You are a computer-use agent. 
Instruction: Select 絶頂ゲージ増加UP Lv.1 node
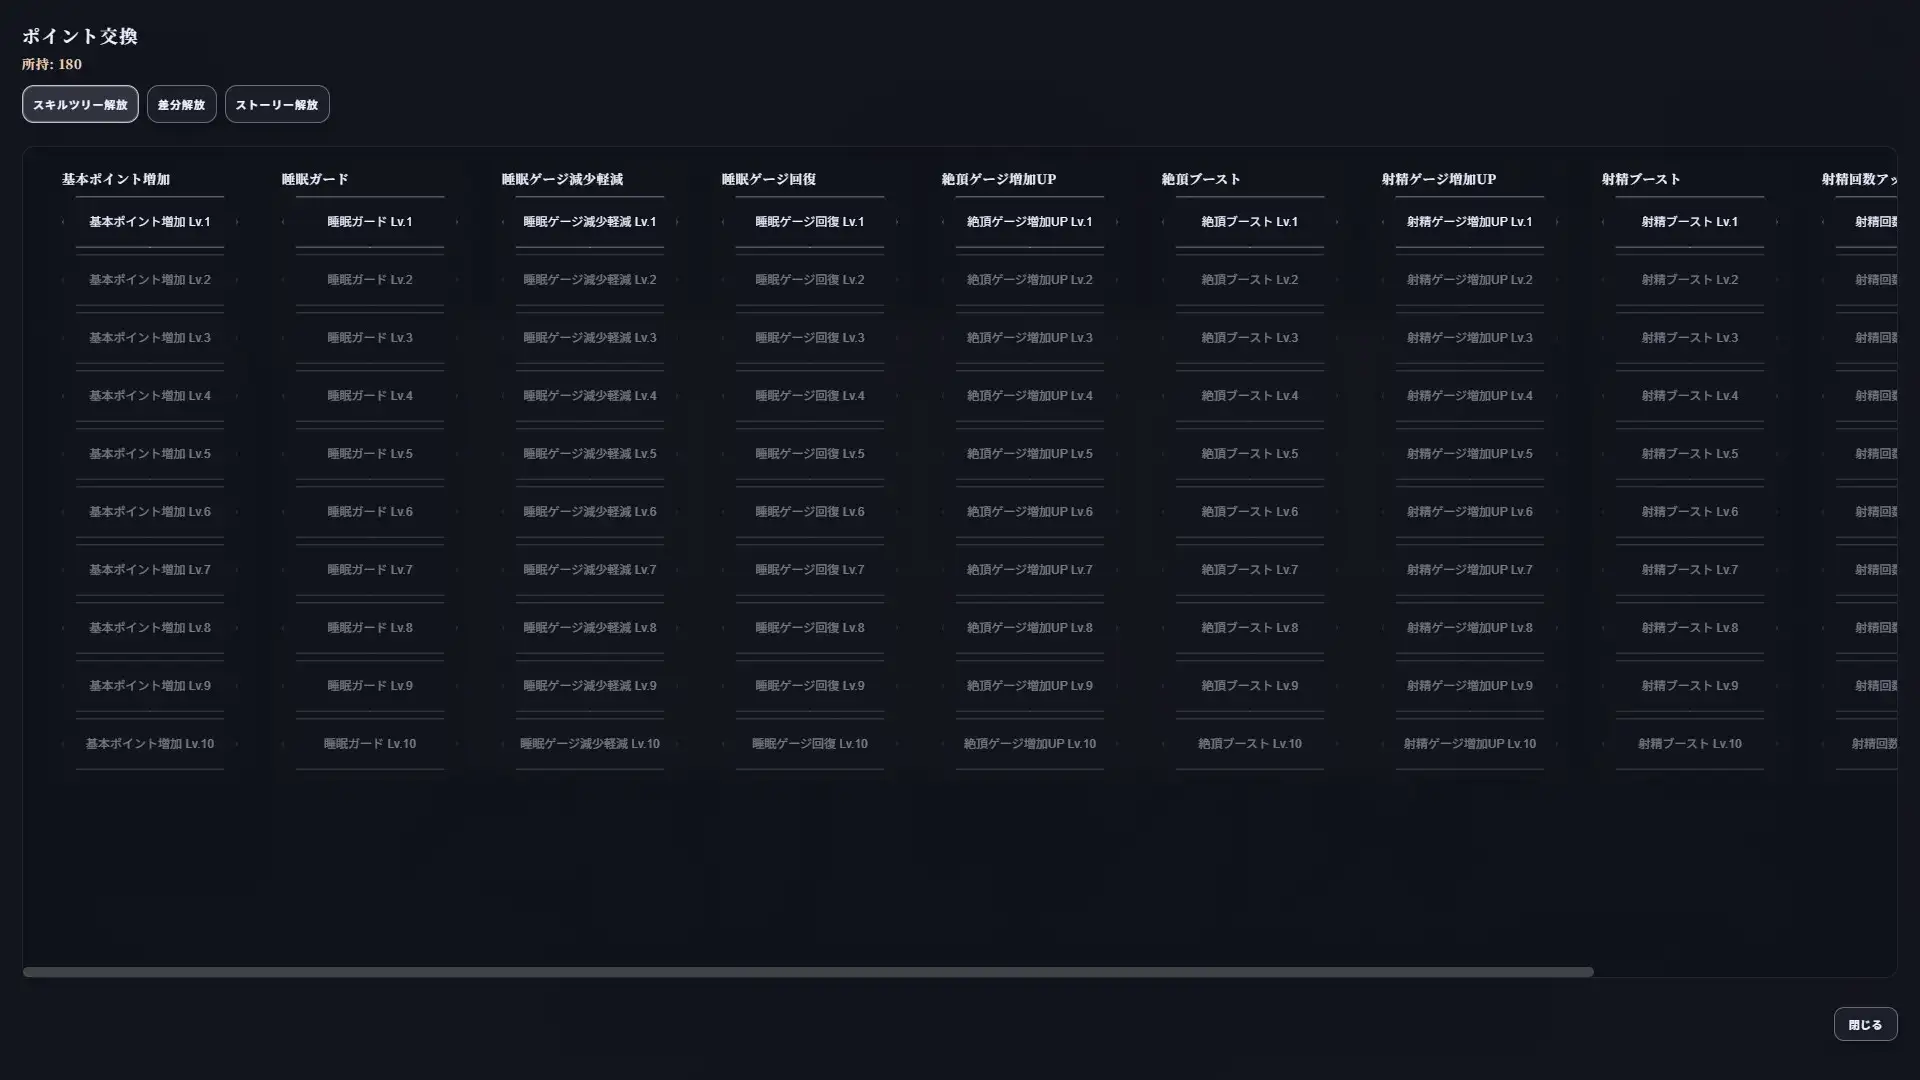[x=1030, y=222]
